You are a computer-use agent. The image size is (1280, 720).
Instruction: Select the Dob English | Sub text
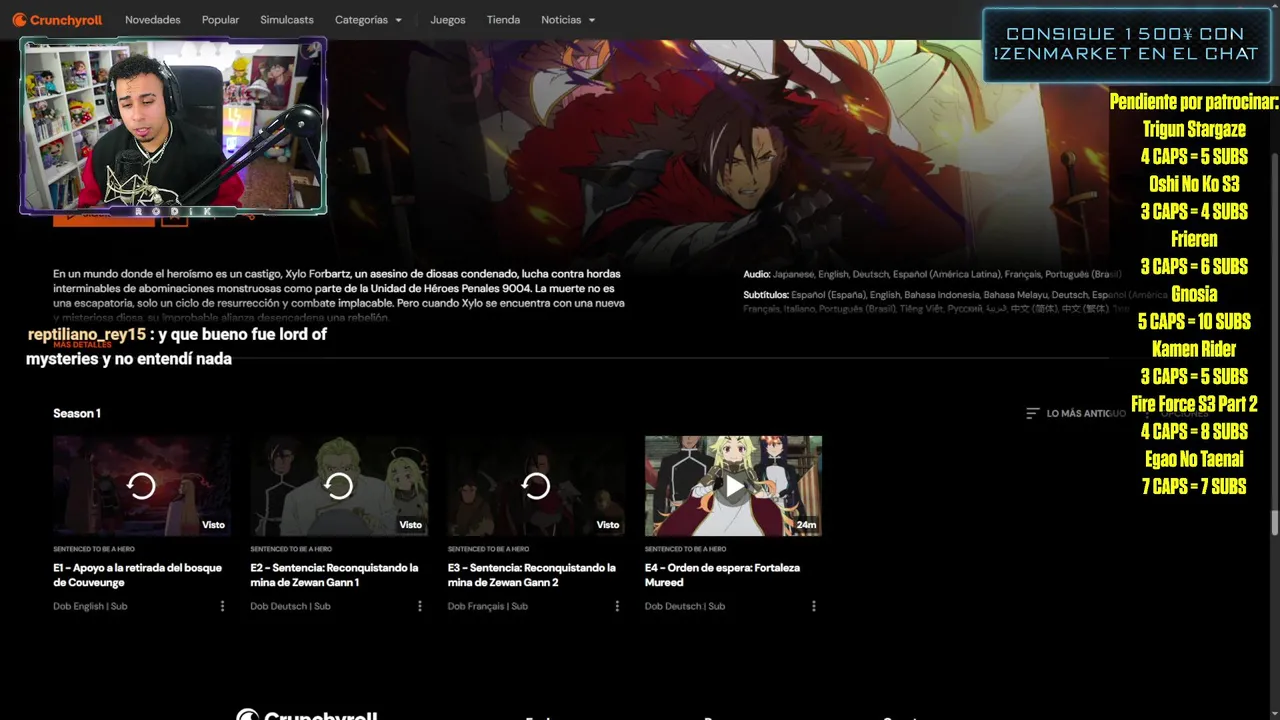90,606
